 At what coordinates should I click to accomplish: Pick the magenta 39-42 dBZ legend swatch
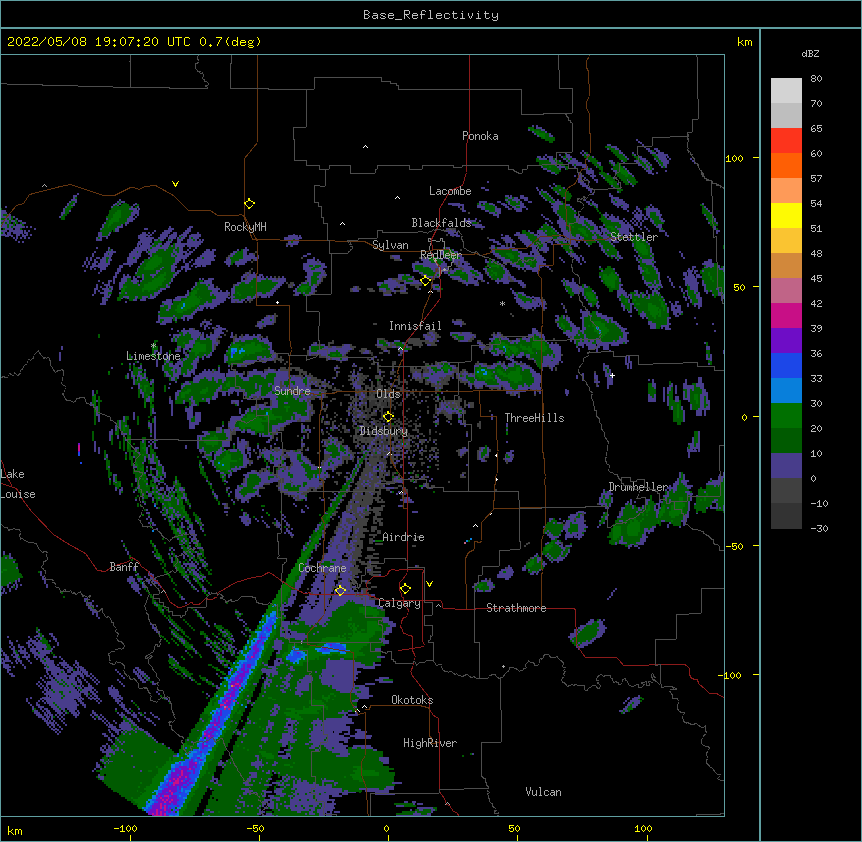coord(786,315)
